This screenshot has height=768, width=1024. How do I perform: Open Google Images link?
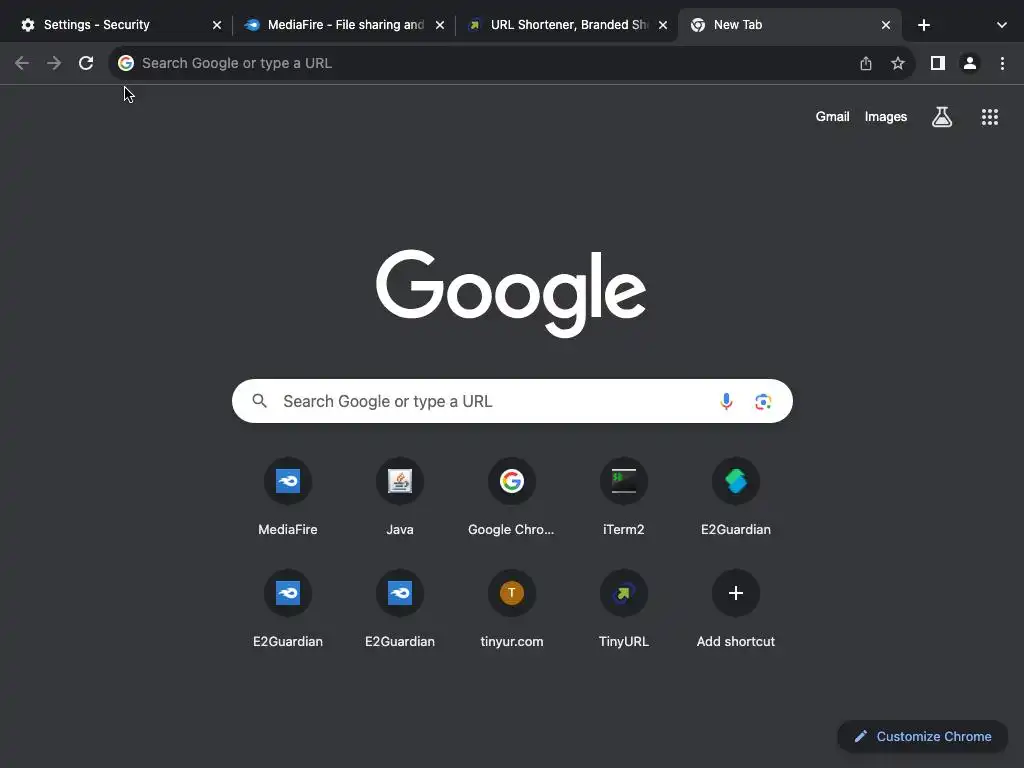(886, 117)
